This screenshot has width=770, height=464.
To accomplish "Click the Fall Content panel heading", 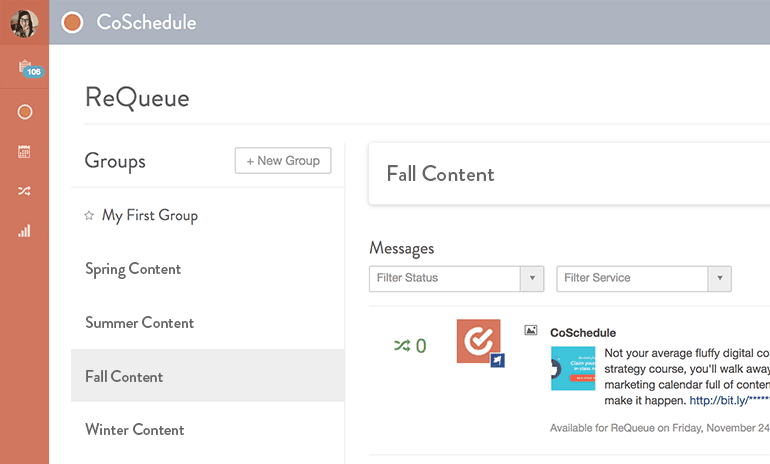I will [440, 174].
